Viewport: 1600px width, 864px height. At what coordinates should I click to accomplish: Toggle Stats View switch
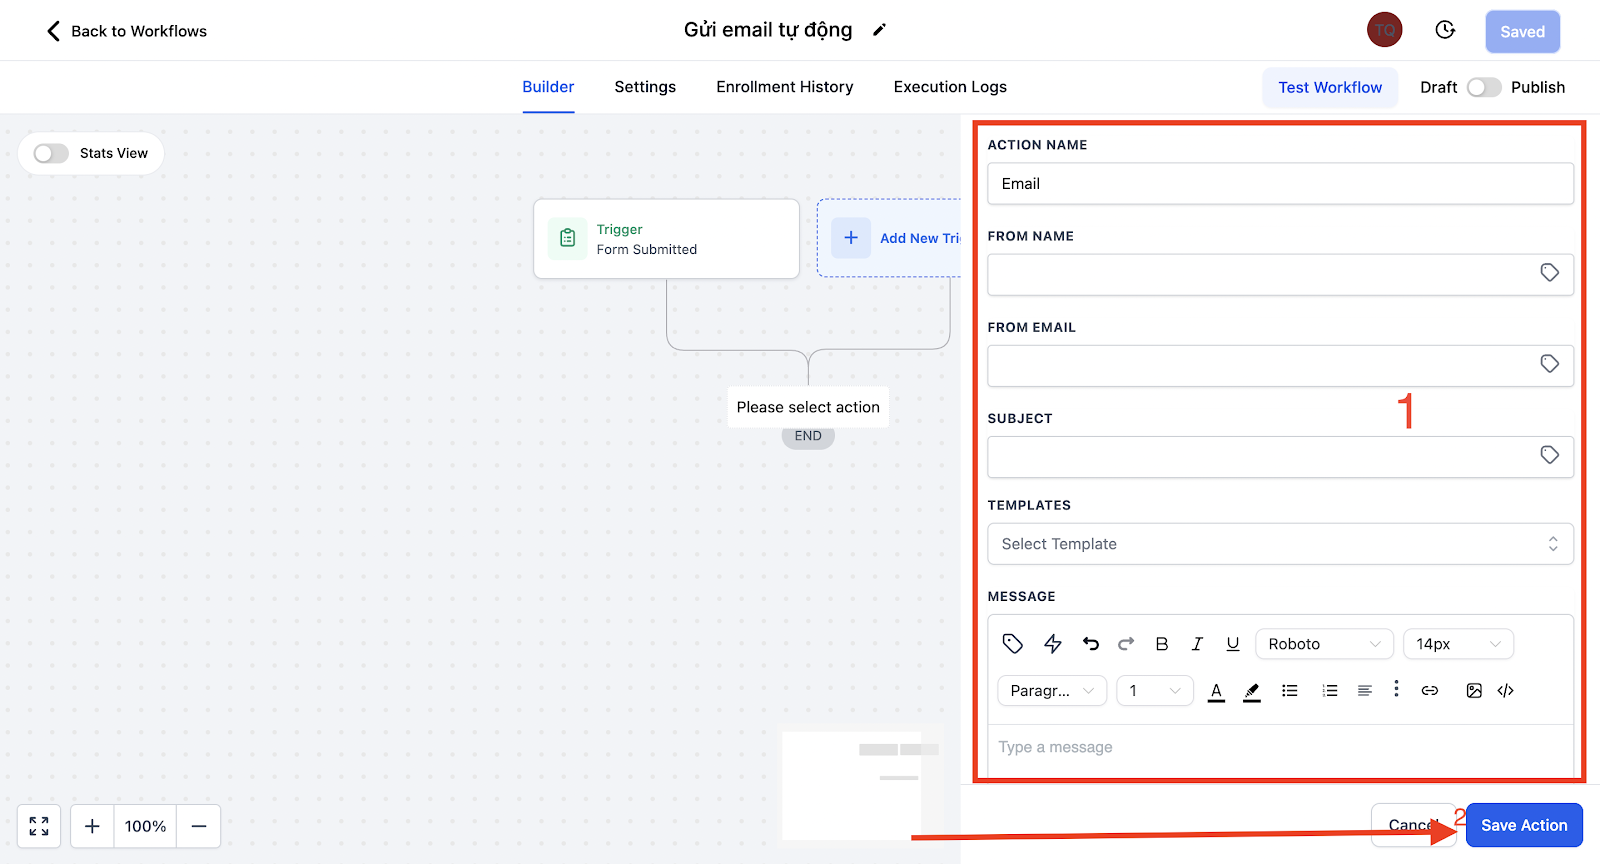coord(51,153)
